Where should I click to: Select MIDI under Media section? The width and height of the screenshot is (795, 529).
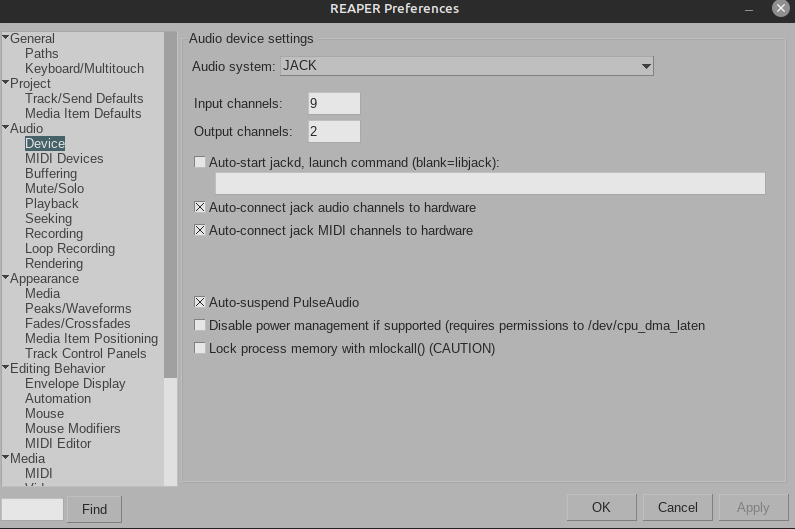tap(39, 473)
